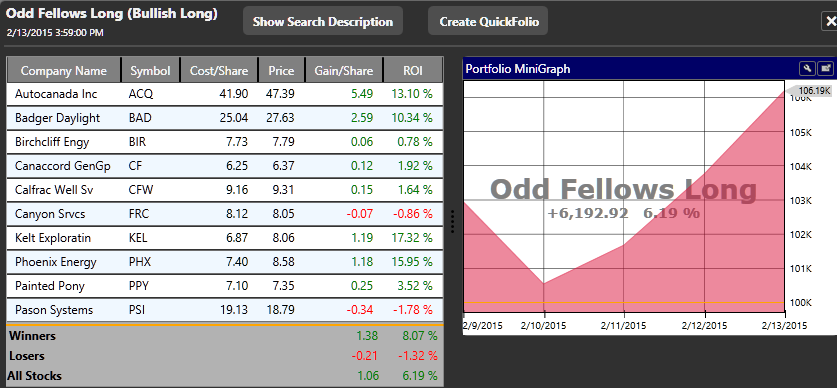Open MiniGraph settings wrench icon
This screenshot has width=837, height=388.
tap(808, 68)
